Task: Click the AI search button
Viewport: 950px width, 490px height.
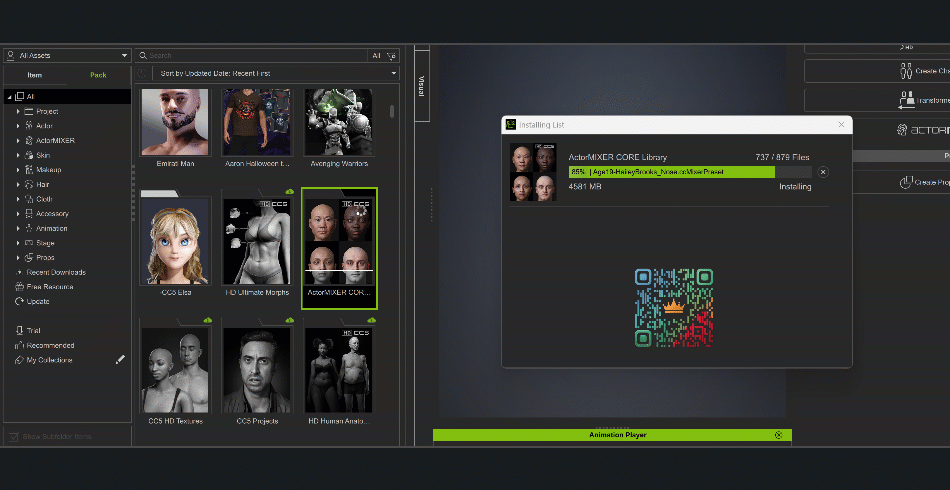Action: click(376, 56)
